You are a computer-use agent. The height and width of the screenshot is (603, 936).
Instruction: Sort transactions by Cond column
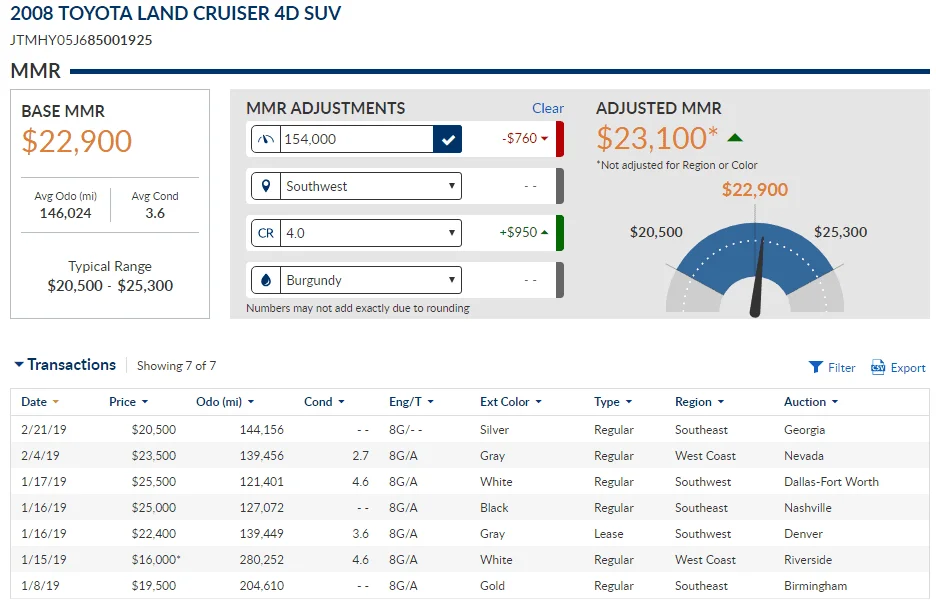(324, 402)
